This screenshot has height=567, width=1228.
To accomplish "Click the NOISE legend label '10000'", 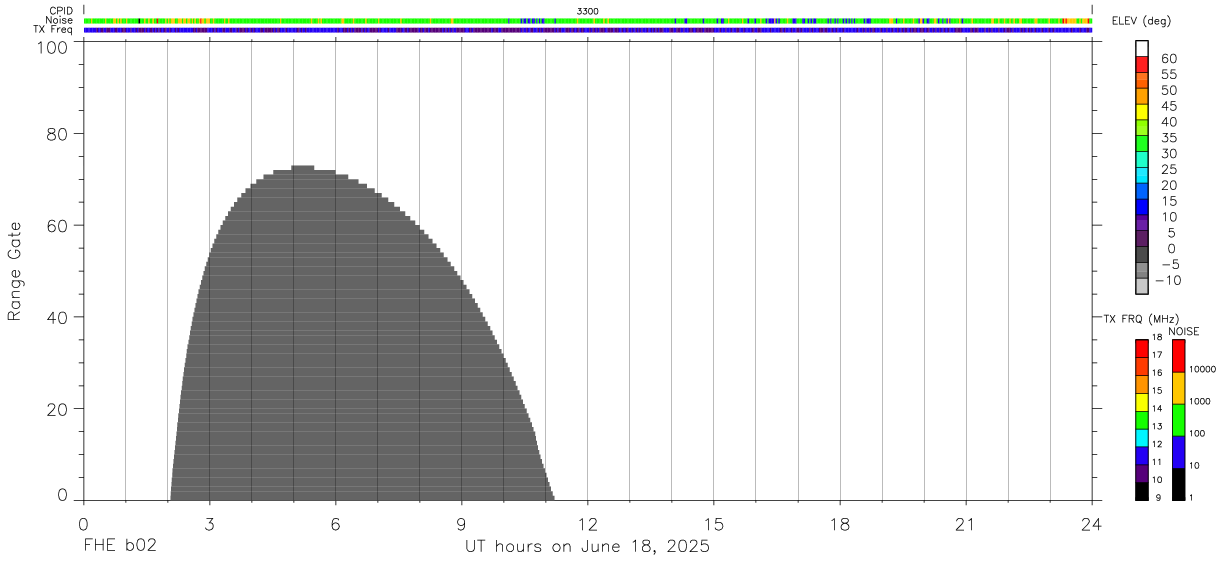I will pos(1202,369).
